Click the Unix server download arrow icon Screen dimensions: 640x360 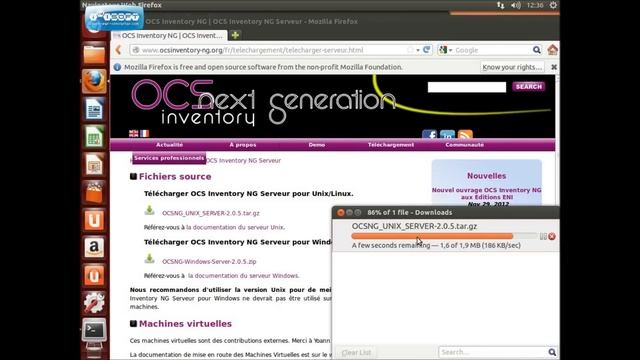[149, 211]
